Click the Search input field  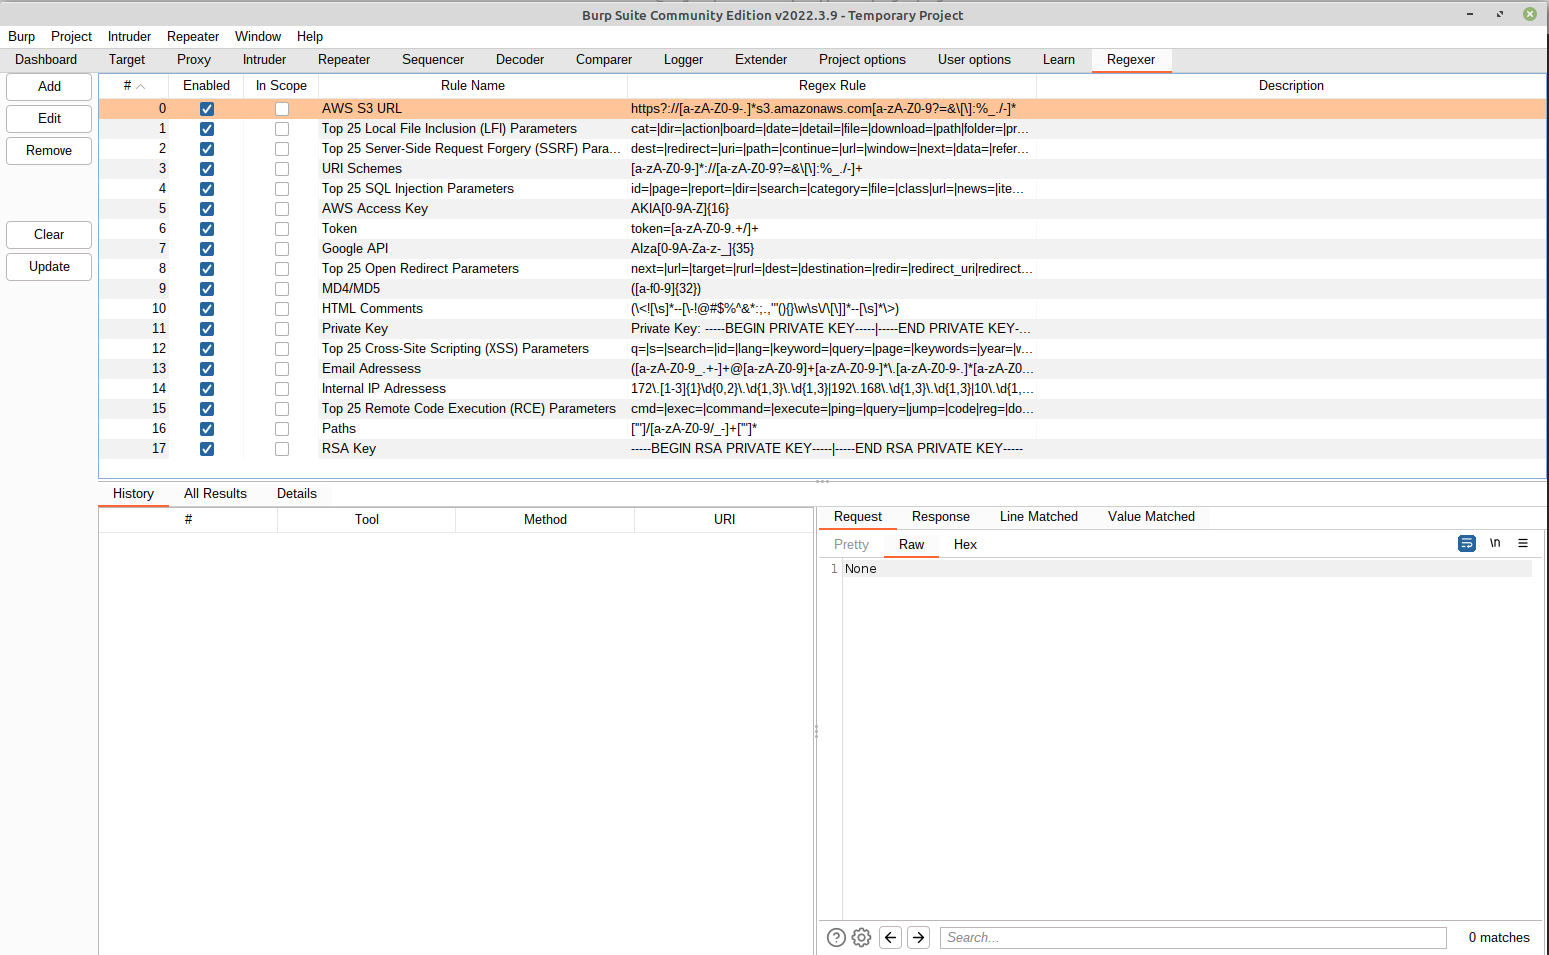(x=1193, y=937)
